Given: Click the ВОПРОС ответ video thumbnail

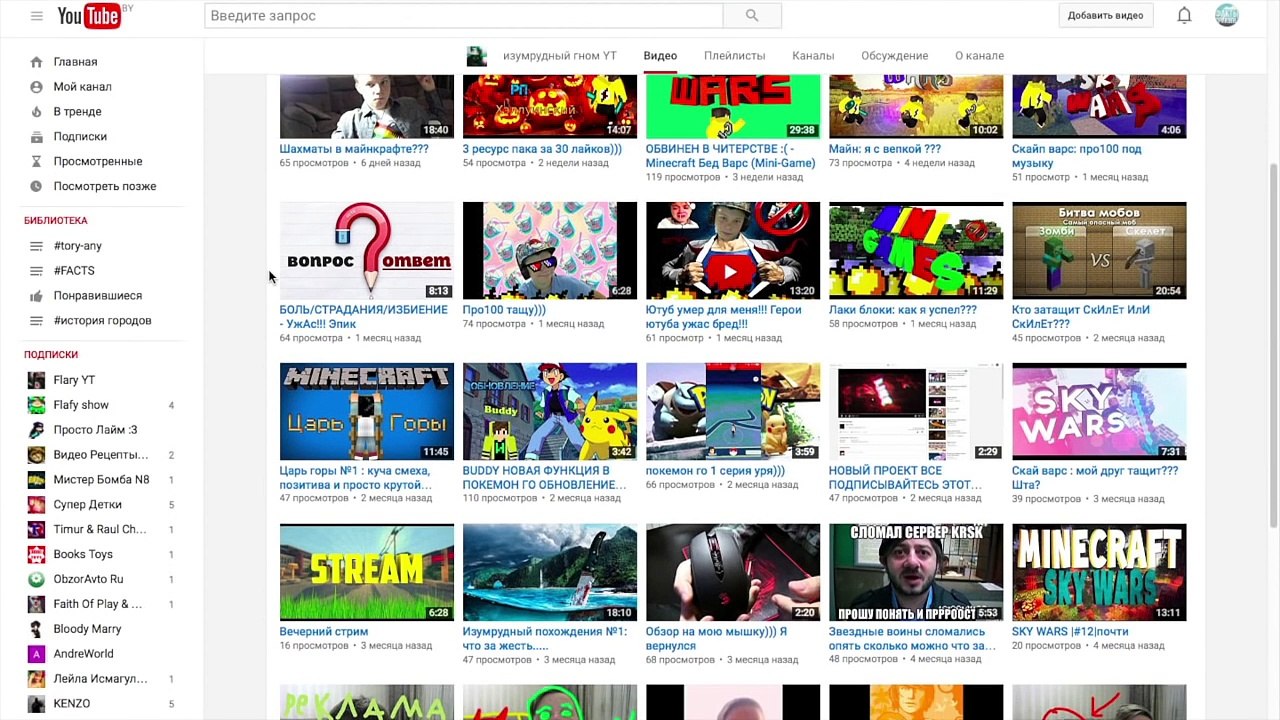Looking at the screenshot, I should [366, 250].
